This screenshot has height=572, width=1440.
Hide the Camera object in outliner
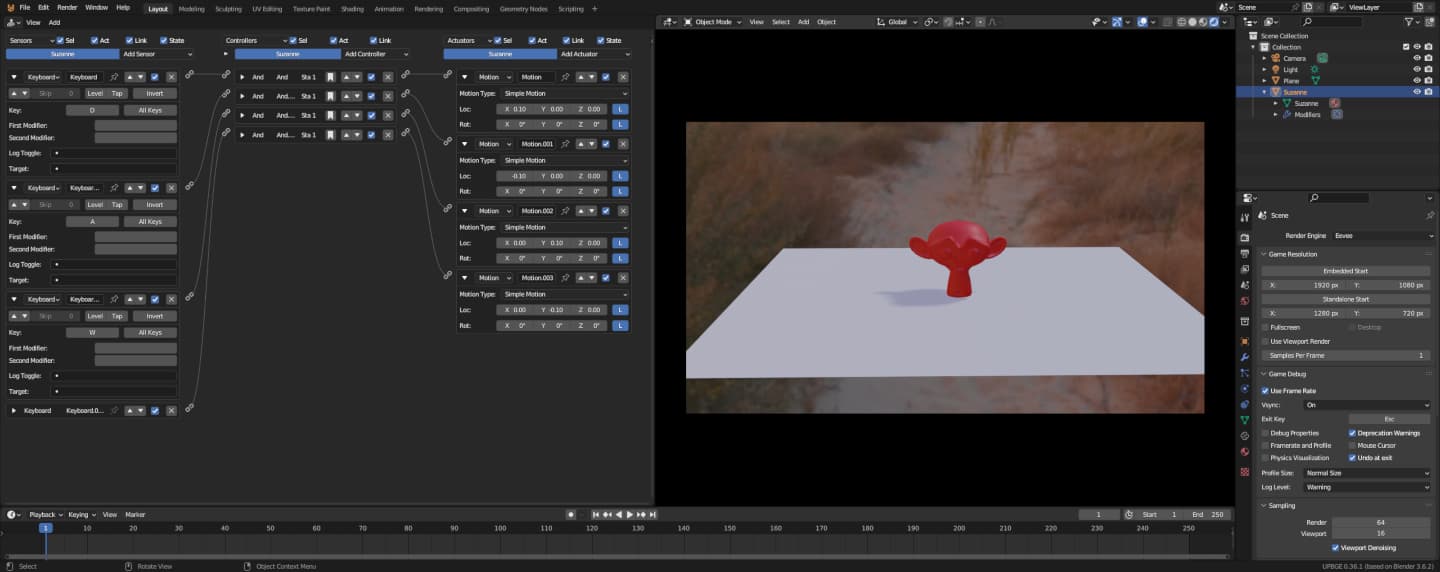(1416, 58)
